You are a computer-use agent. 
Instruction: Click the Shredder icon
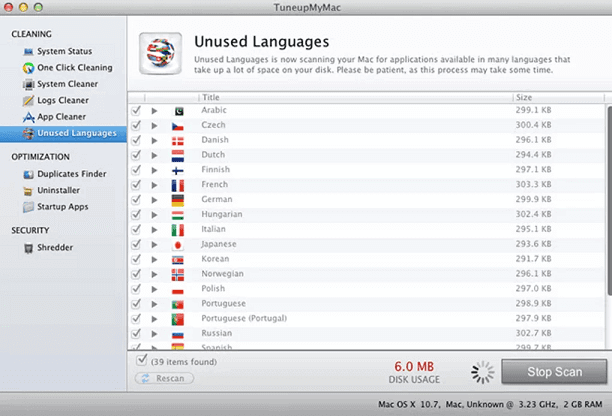pyautogui.click(x=28, y=248)
